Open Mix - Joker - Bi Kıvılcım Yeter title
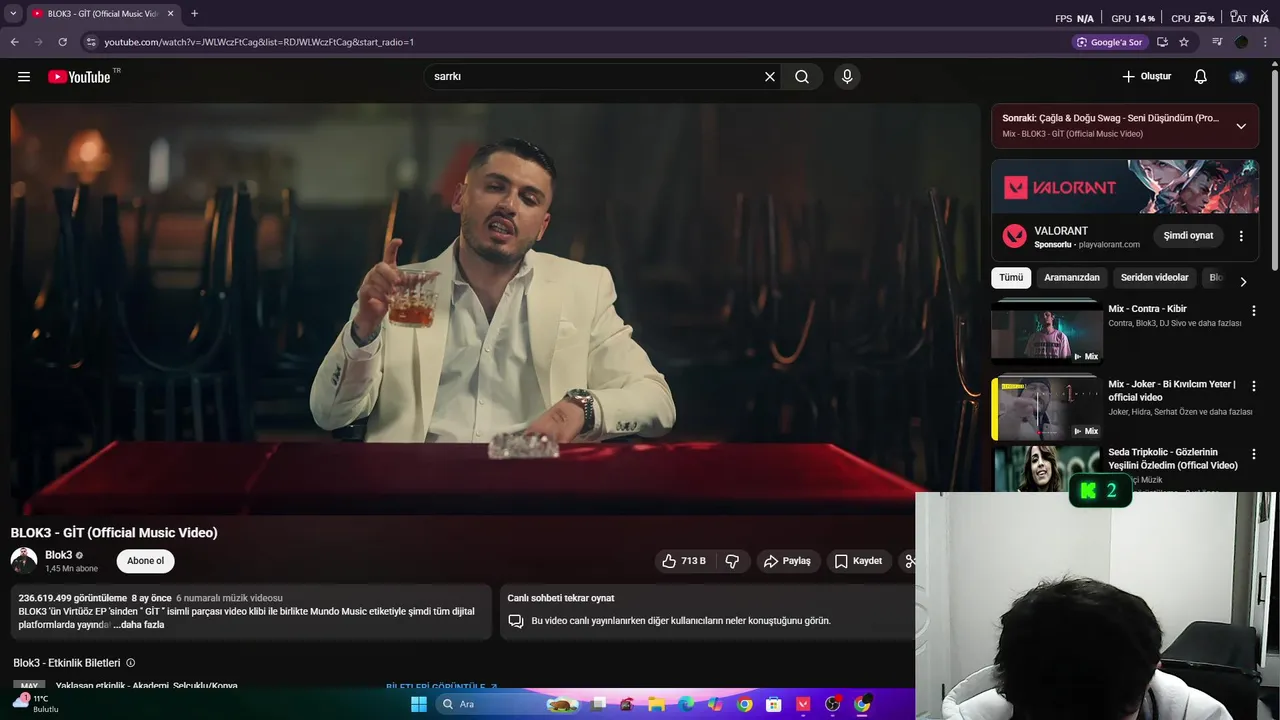The width and height of the screenshot is (1280, 720). pyautogui.click(x=1172, y=391)
